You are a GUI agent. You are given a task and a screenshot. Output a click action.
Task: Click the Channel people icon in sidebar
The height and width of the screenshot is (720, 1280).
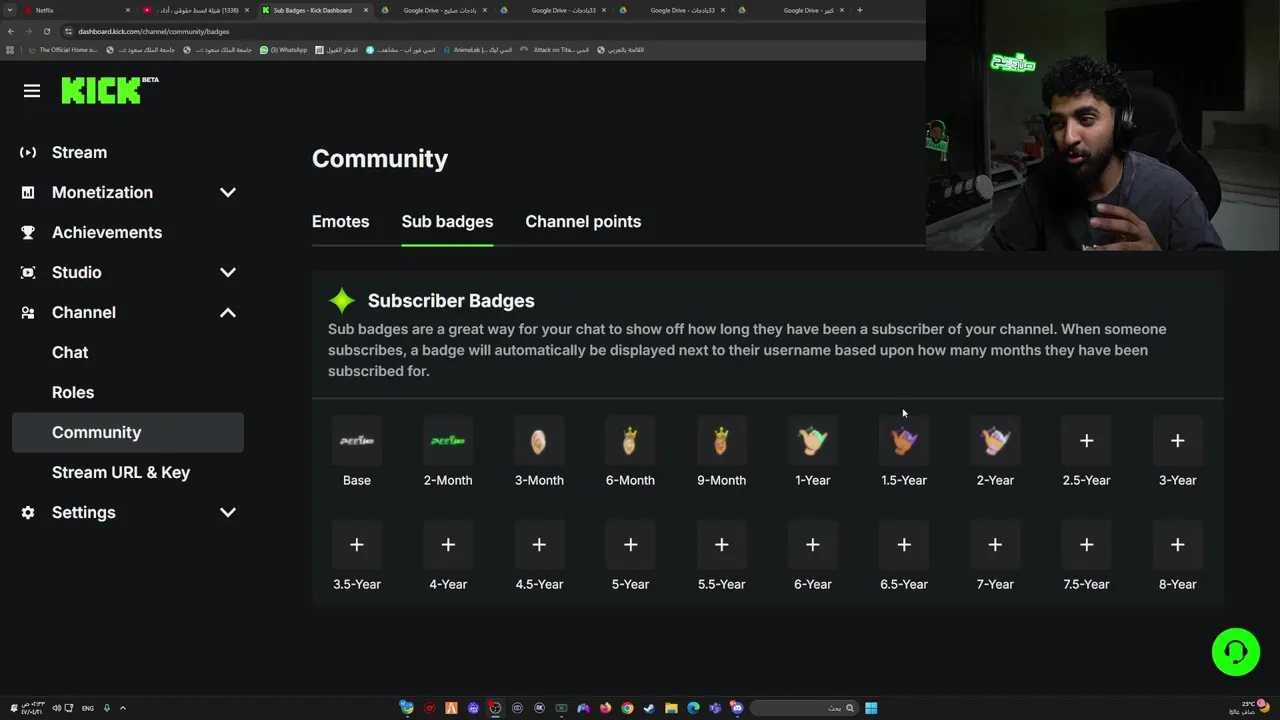[x=28, y=312]
